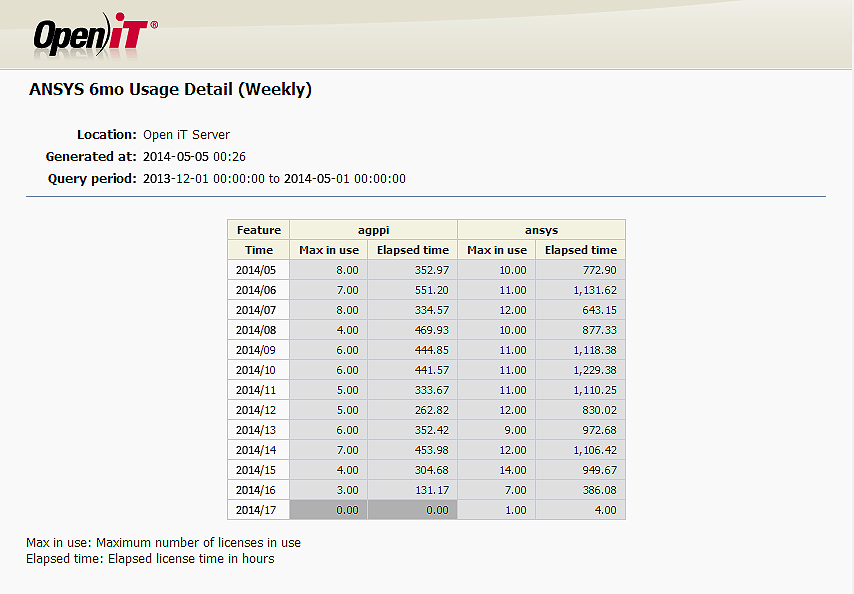Select the 2014/13 week row label
854x594 pixels.
click(259, 430)
